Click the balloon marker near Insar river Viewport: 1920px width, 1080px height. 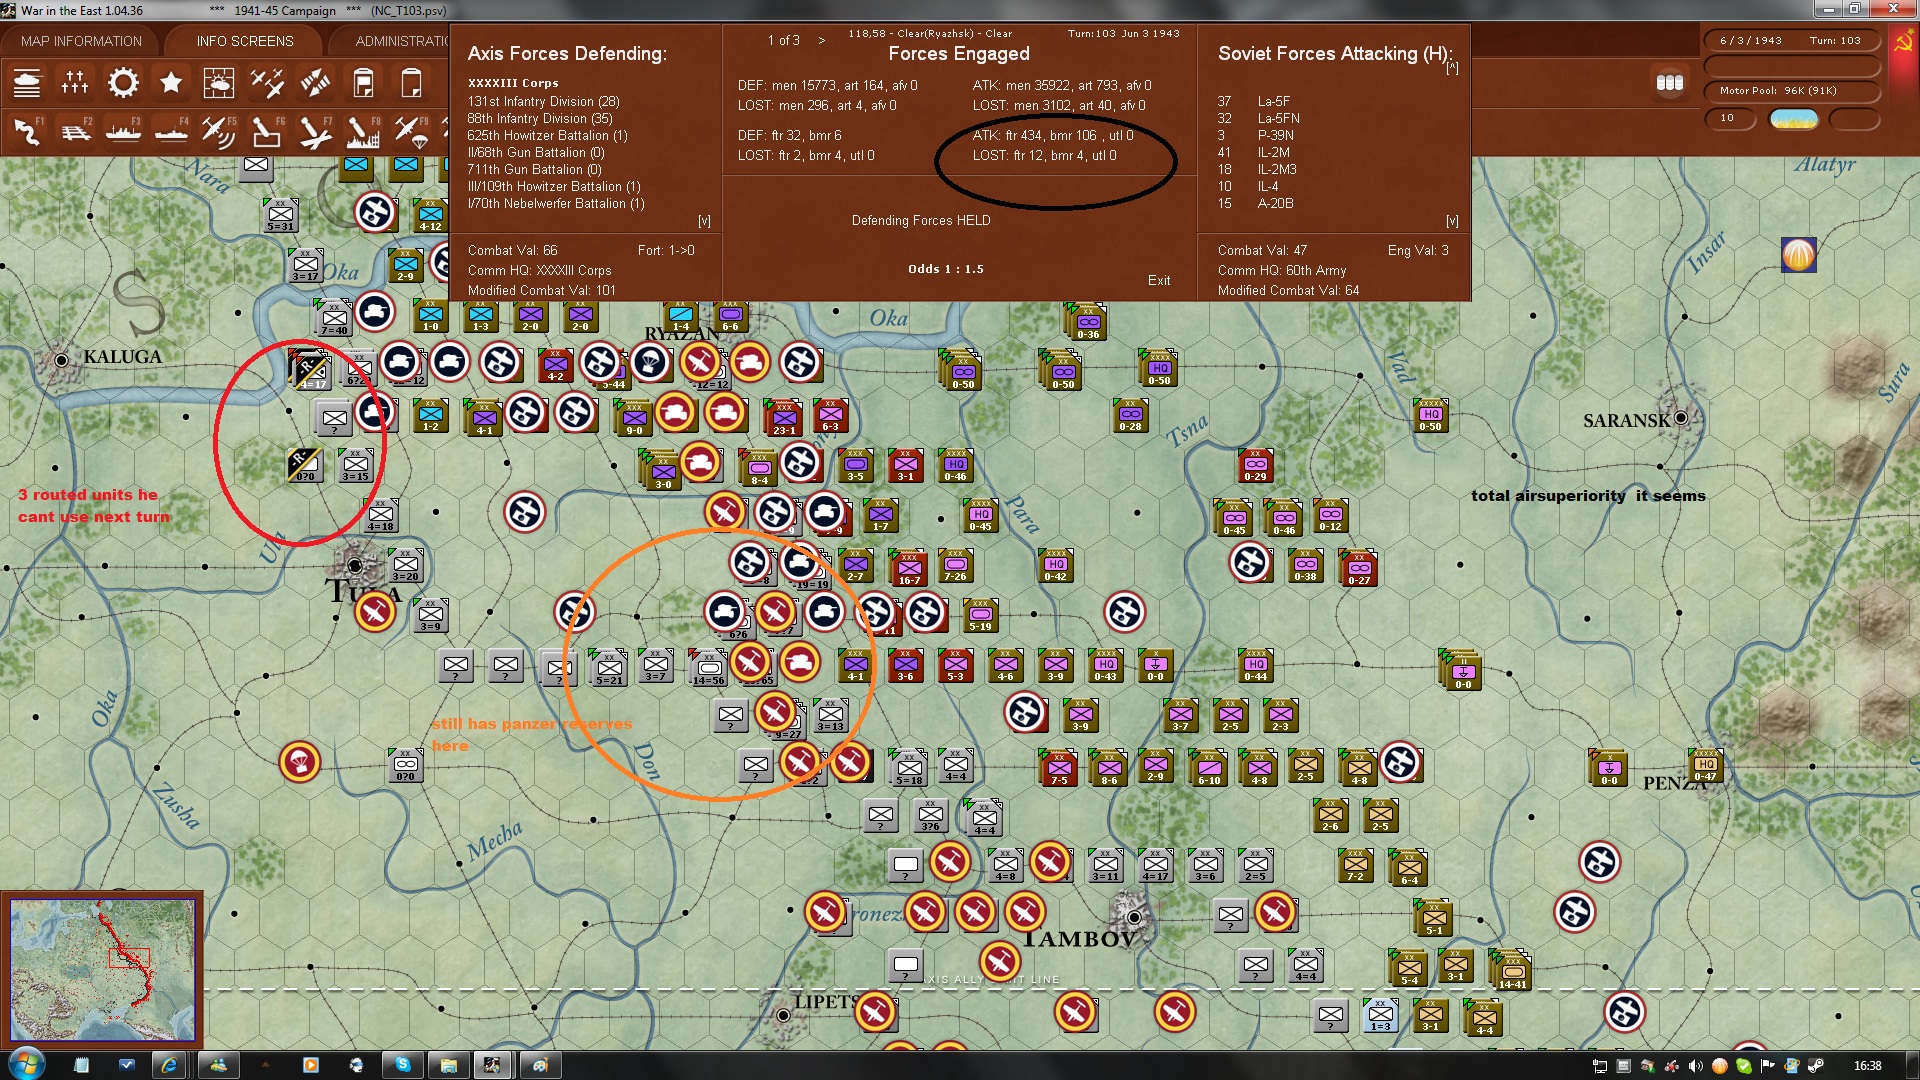(1798, 255)
